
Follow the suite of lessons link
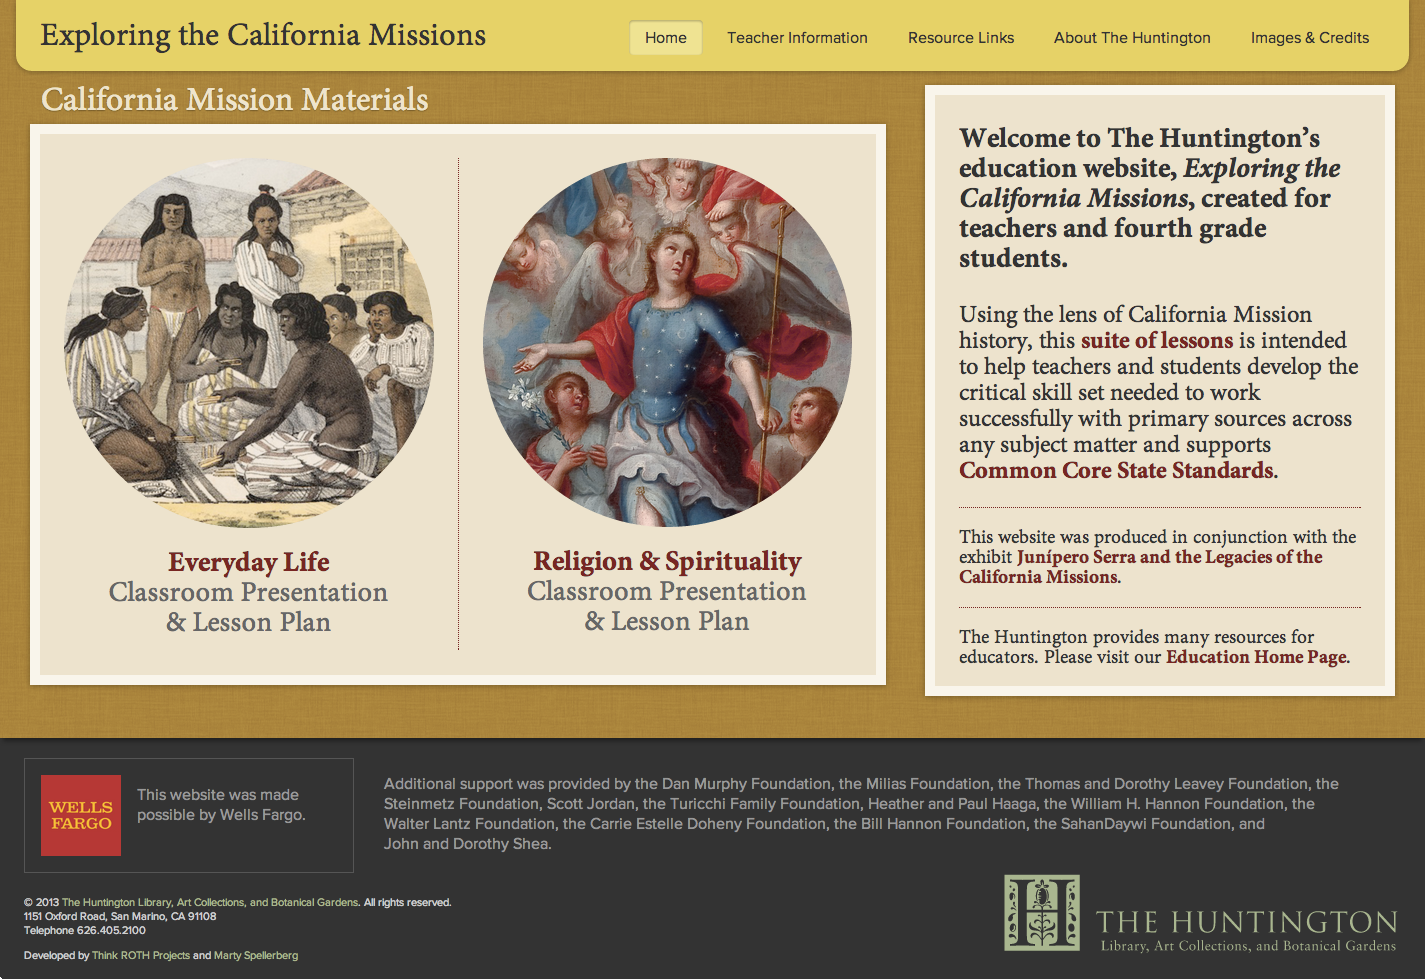[x=1157, y=341]
